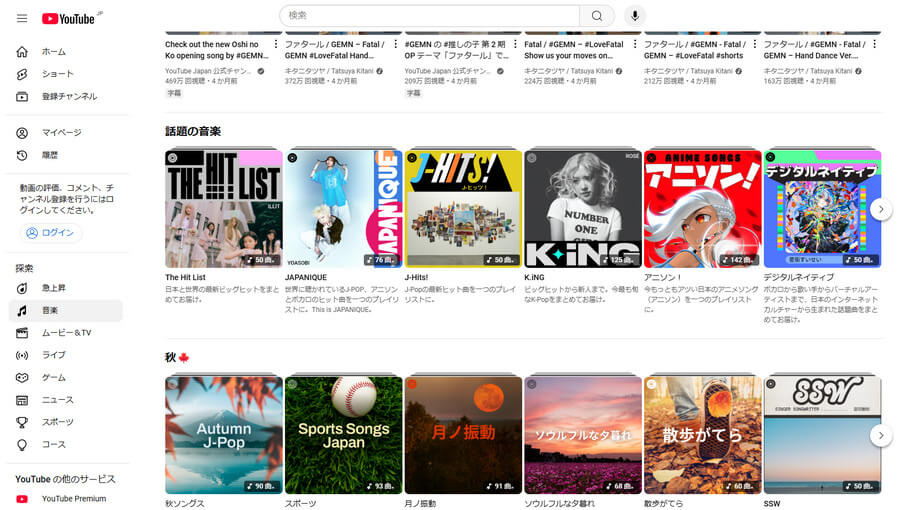
Task: Open the hamburger guide menu
Action: [22, 18]
